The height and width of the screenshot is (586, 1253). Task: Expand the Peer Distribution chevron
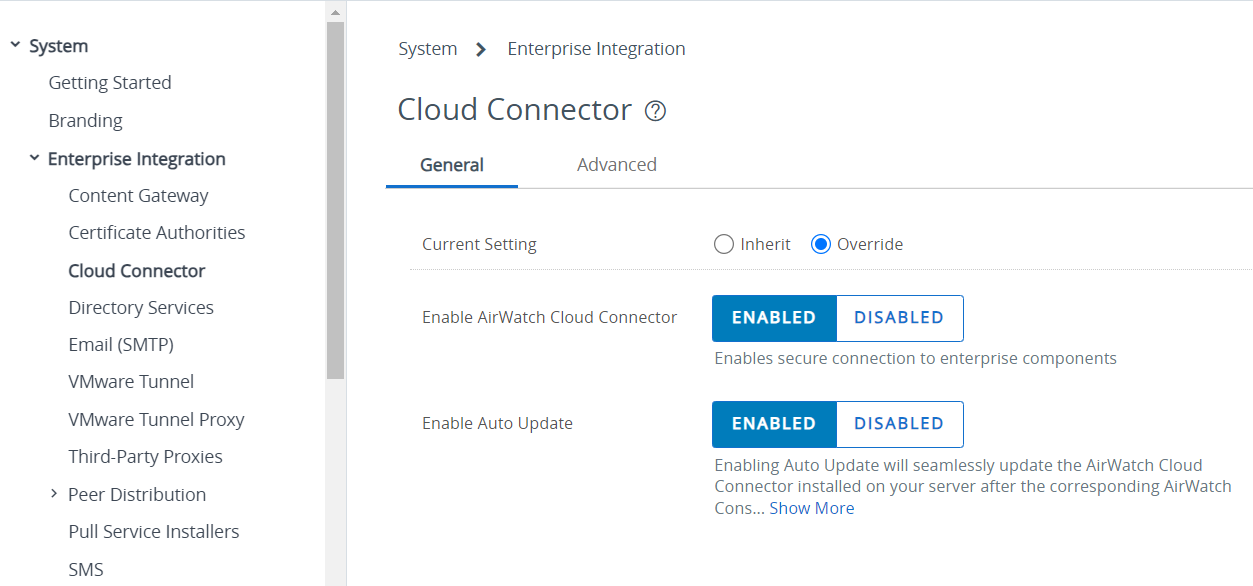pyautogui.click(x=54, y=494)
